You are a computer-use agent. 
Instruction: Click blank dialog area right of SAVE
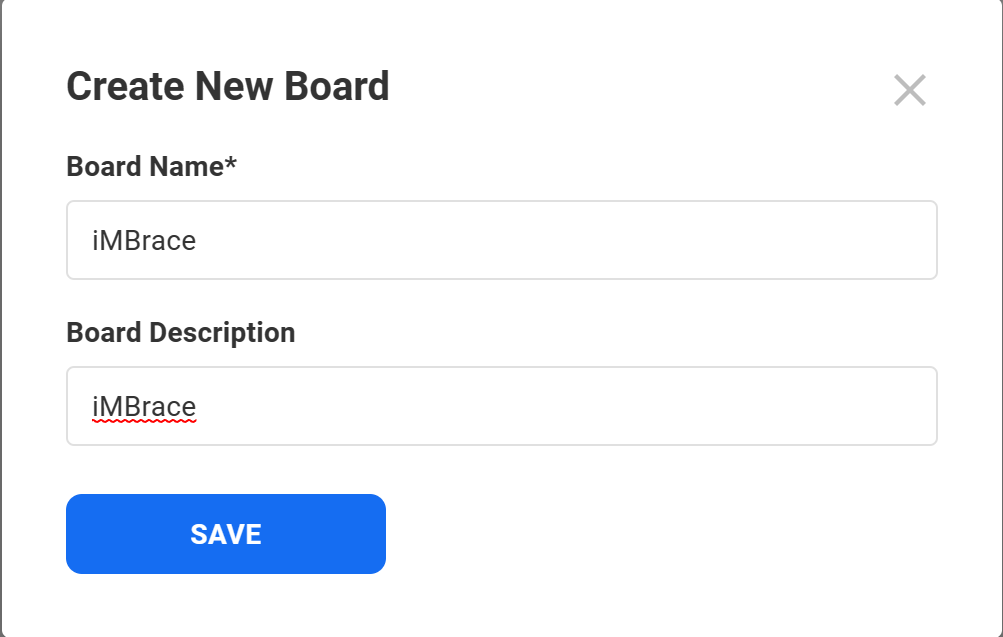tap(650, 534)
